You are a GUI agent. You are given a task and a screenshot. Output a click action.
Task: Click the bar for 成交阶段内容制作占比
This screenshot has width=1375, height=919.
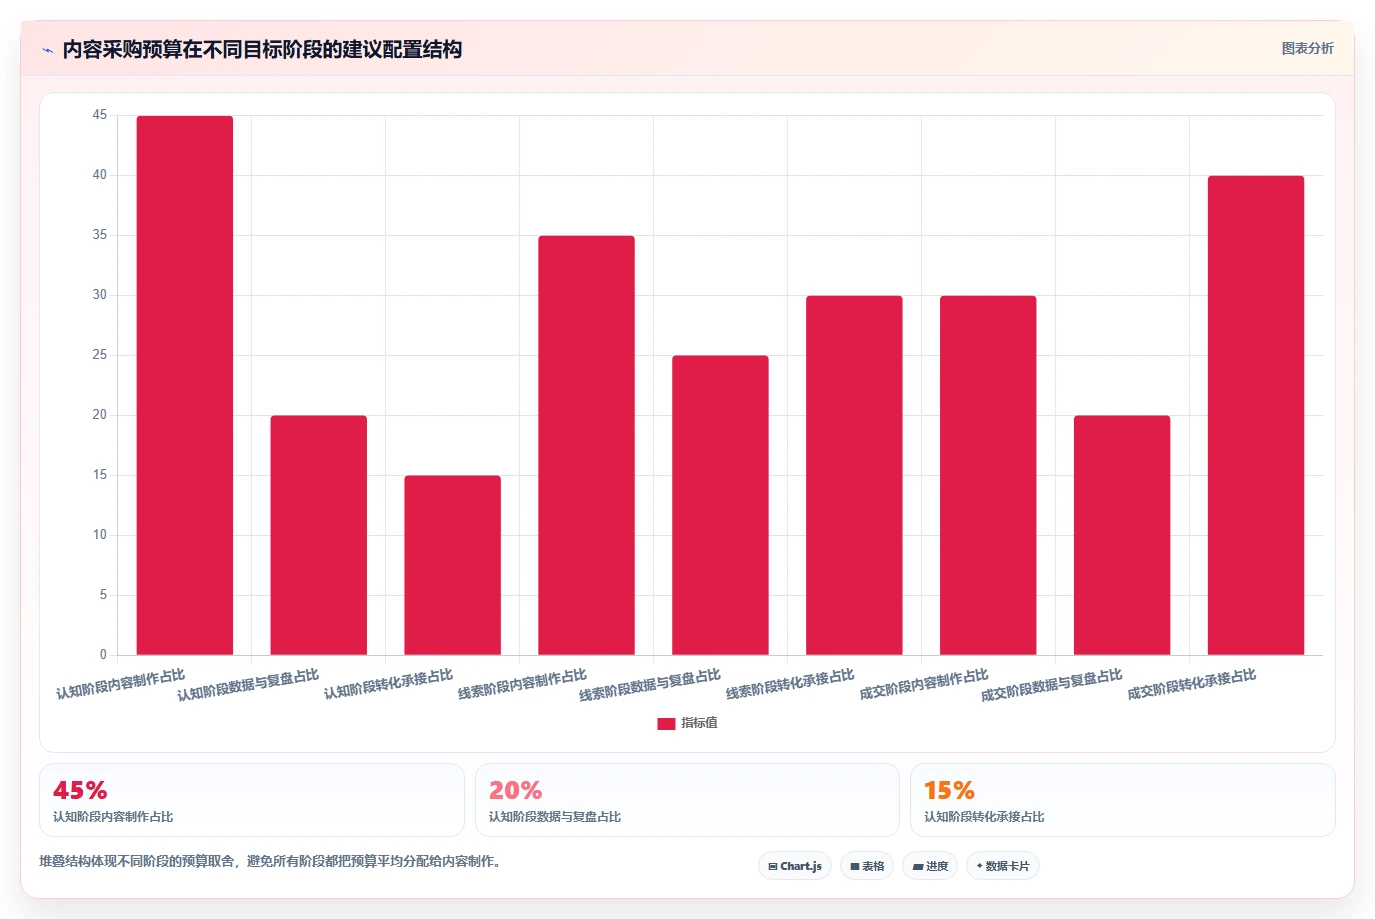click(x=988, y=475)
